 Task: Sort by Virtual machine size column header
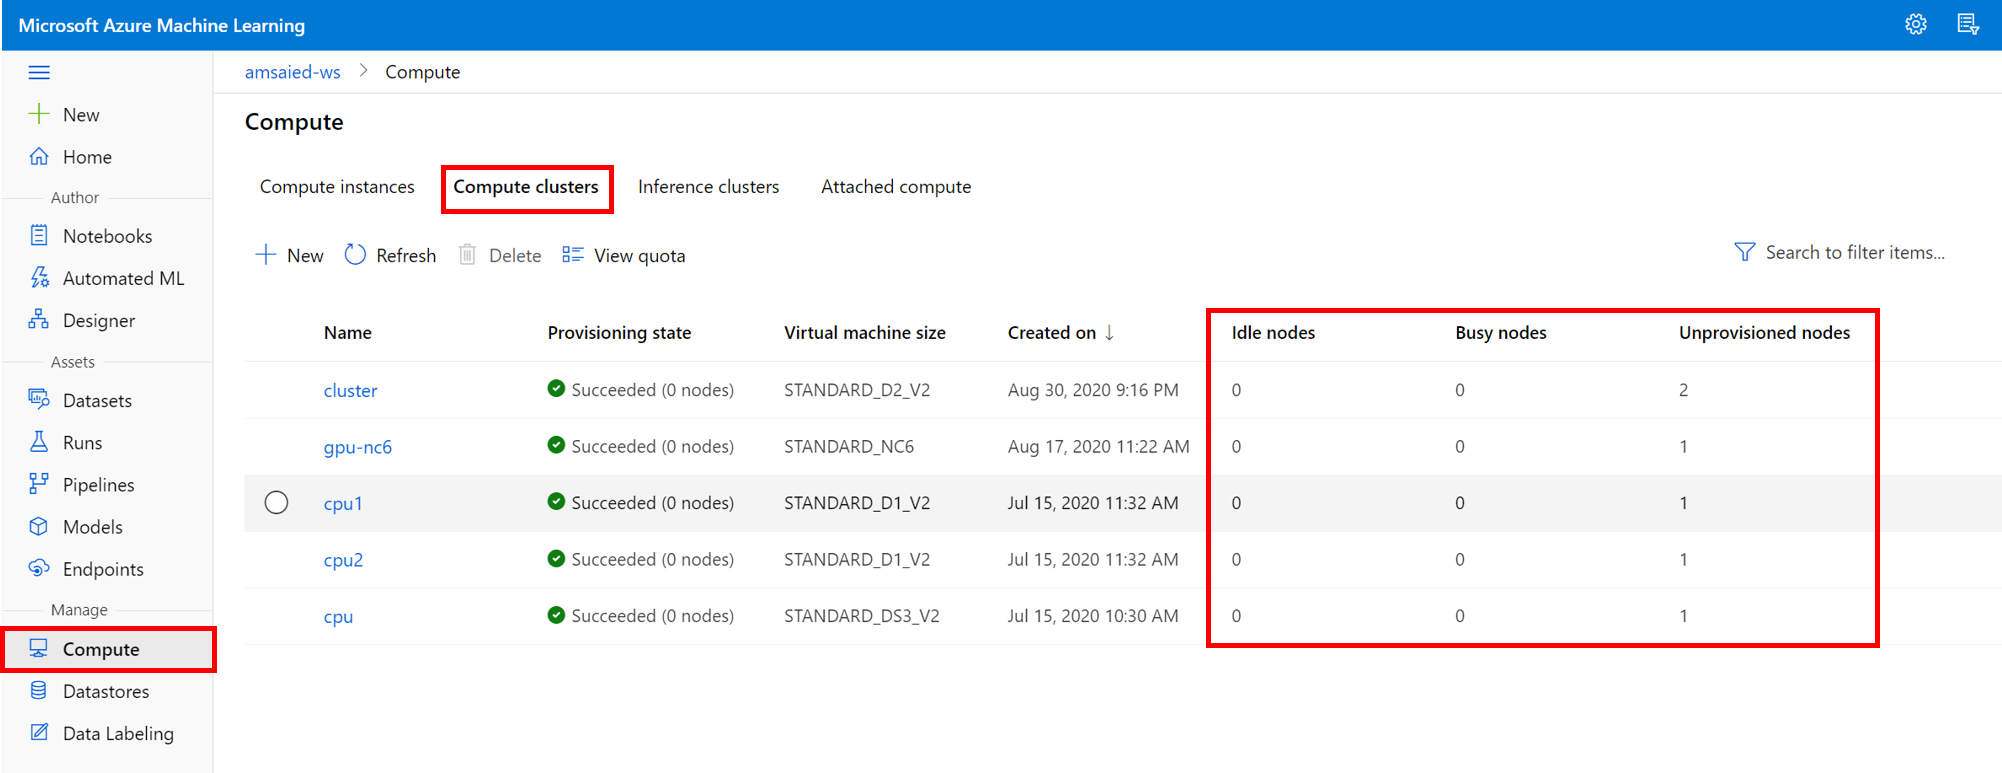(865, 332)
